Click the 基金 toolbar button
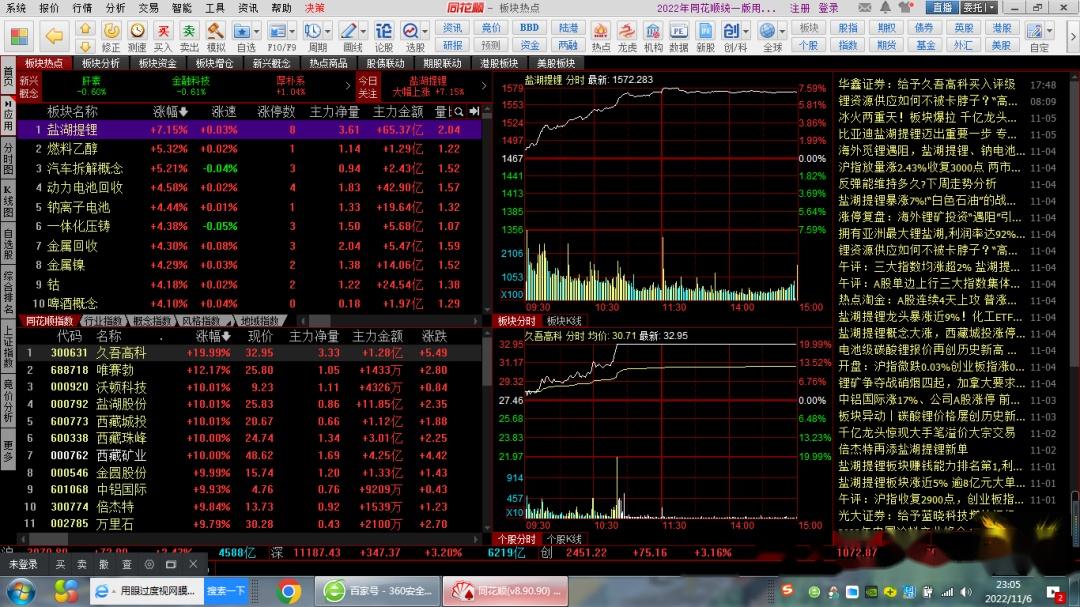 pos(925,45)
